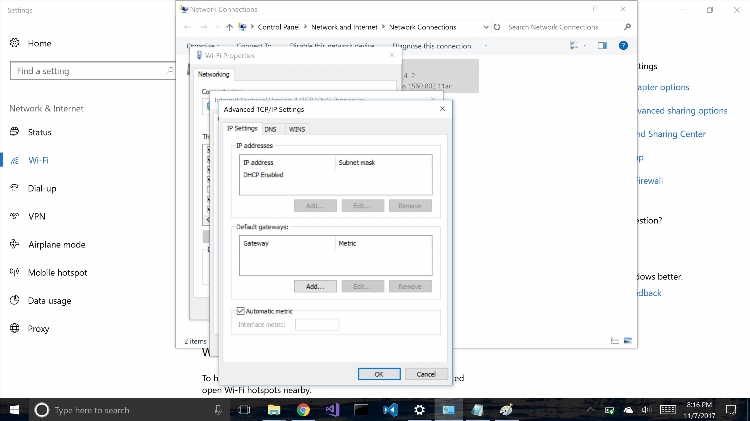Click the Cortana microphone icon

click(218, 410)
